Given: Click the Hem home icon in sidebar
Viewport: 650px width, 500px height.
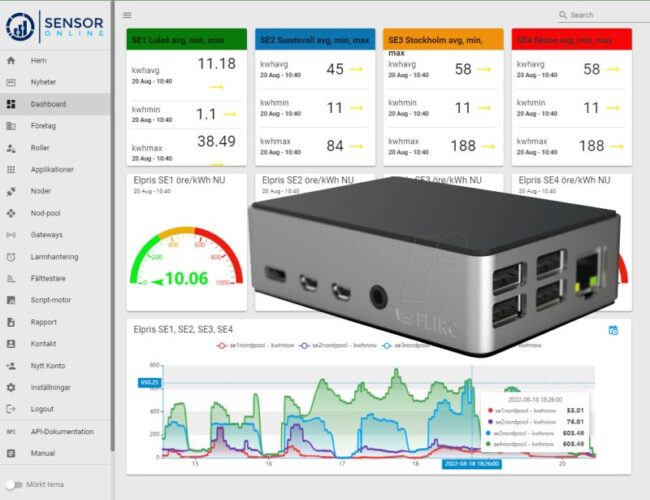Looking at the screenshot, I should tap(11, 60).
